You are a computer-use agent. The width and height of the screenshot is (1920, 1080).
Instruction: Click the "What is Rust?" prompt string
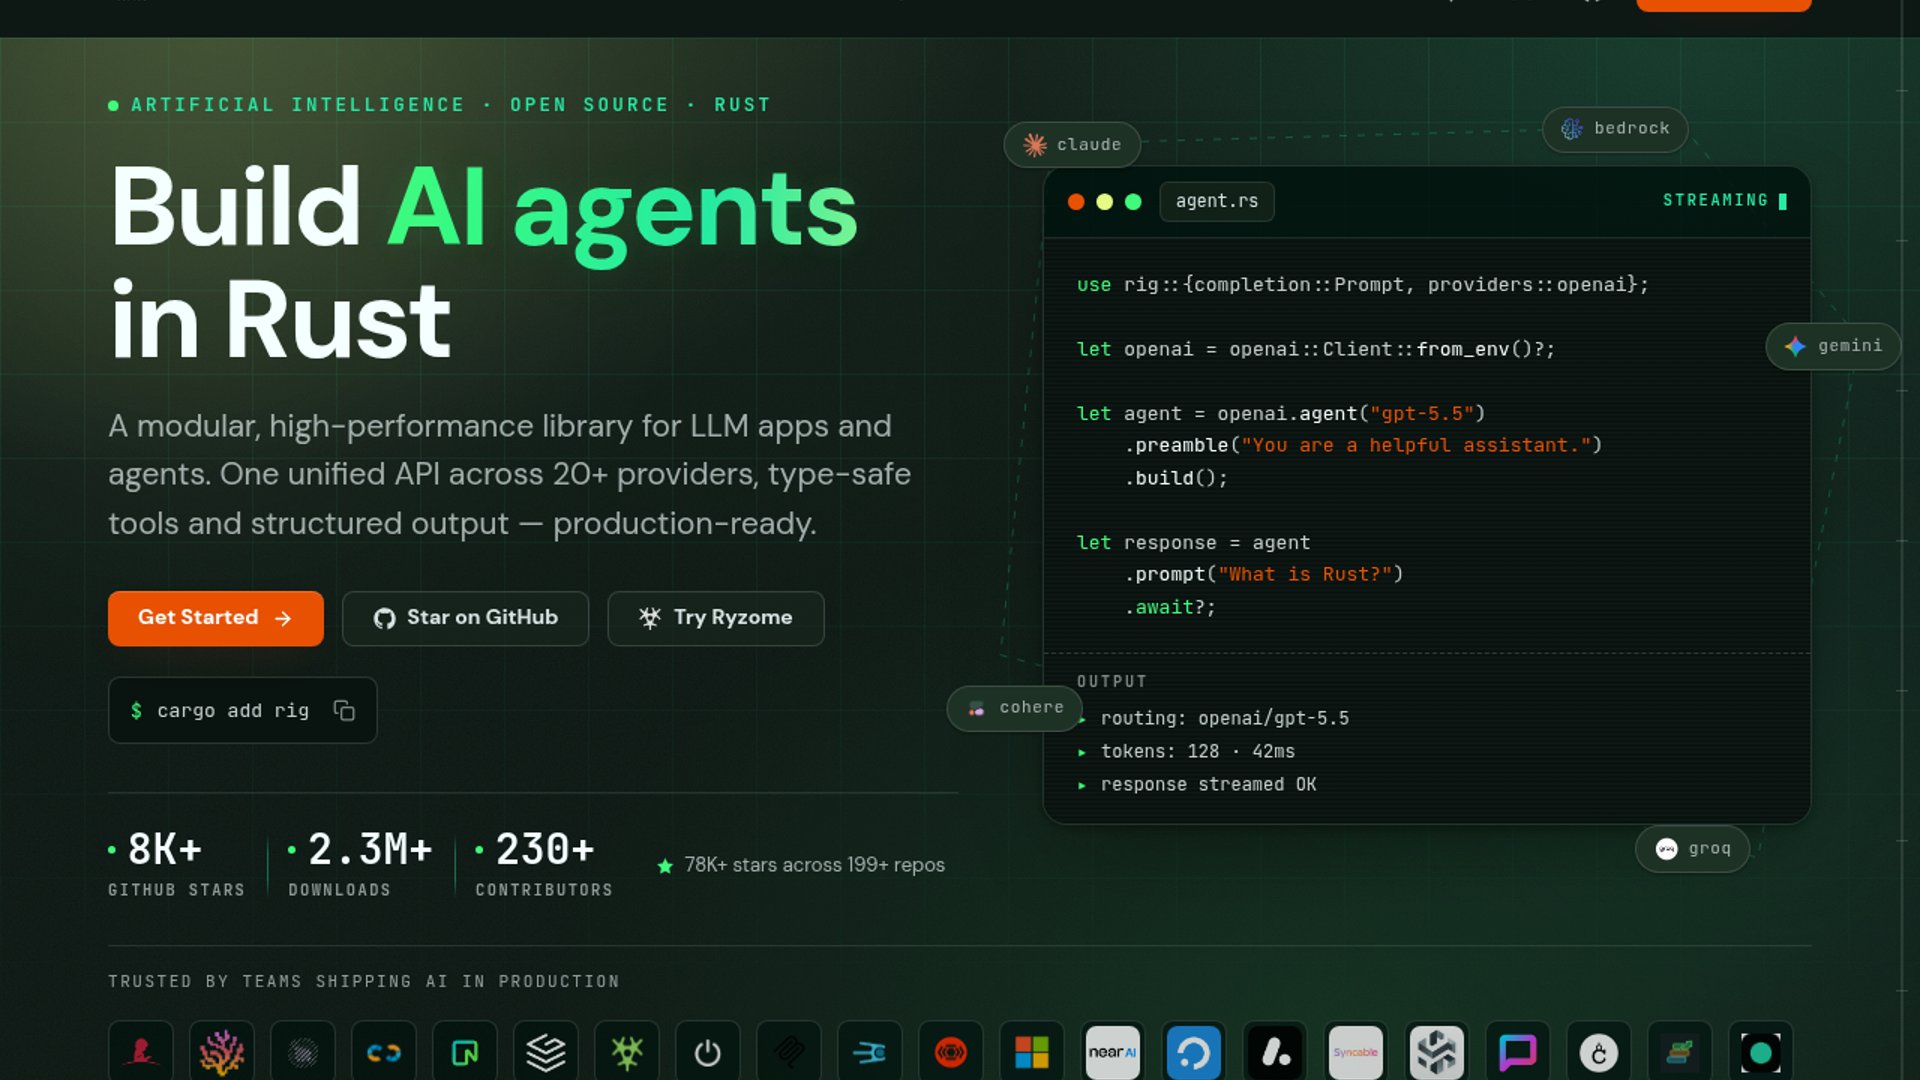tap(1305, 575)
